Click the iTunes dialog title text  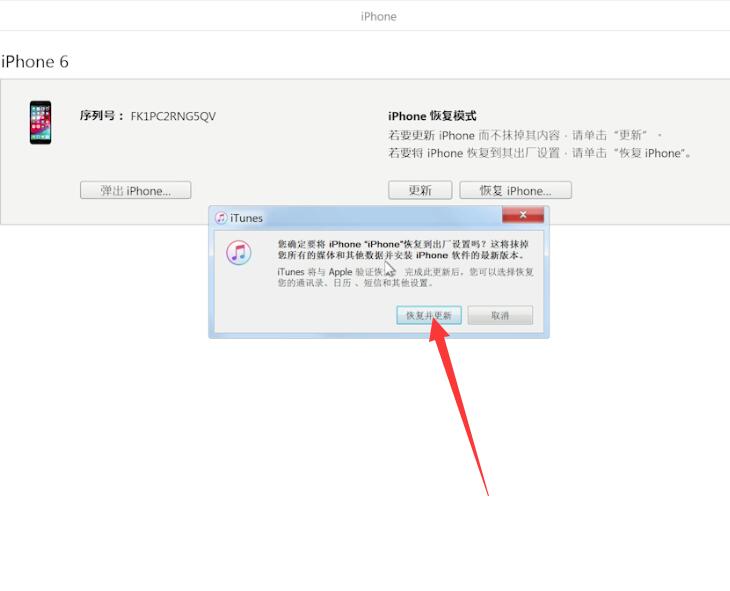point(246,218)
